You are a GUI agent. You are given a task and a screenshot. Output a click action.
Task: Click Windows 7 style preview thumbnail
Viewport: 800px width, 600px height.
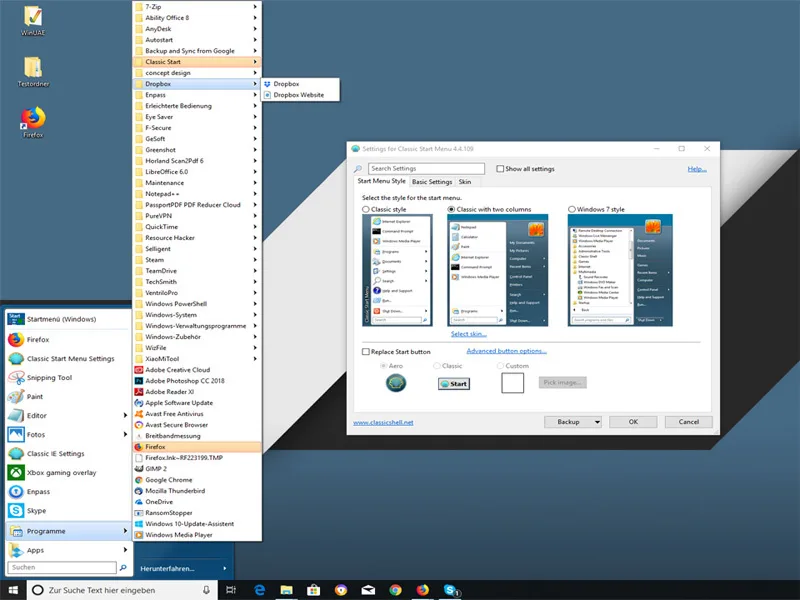[620, 270]
